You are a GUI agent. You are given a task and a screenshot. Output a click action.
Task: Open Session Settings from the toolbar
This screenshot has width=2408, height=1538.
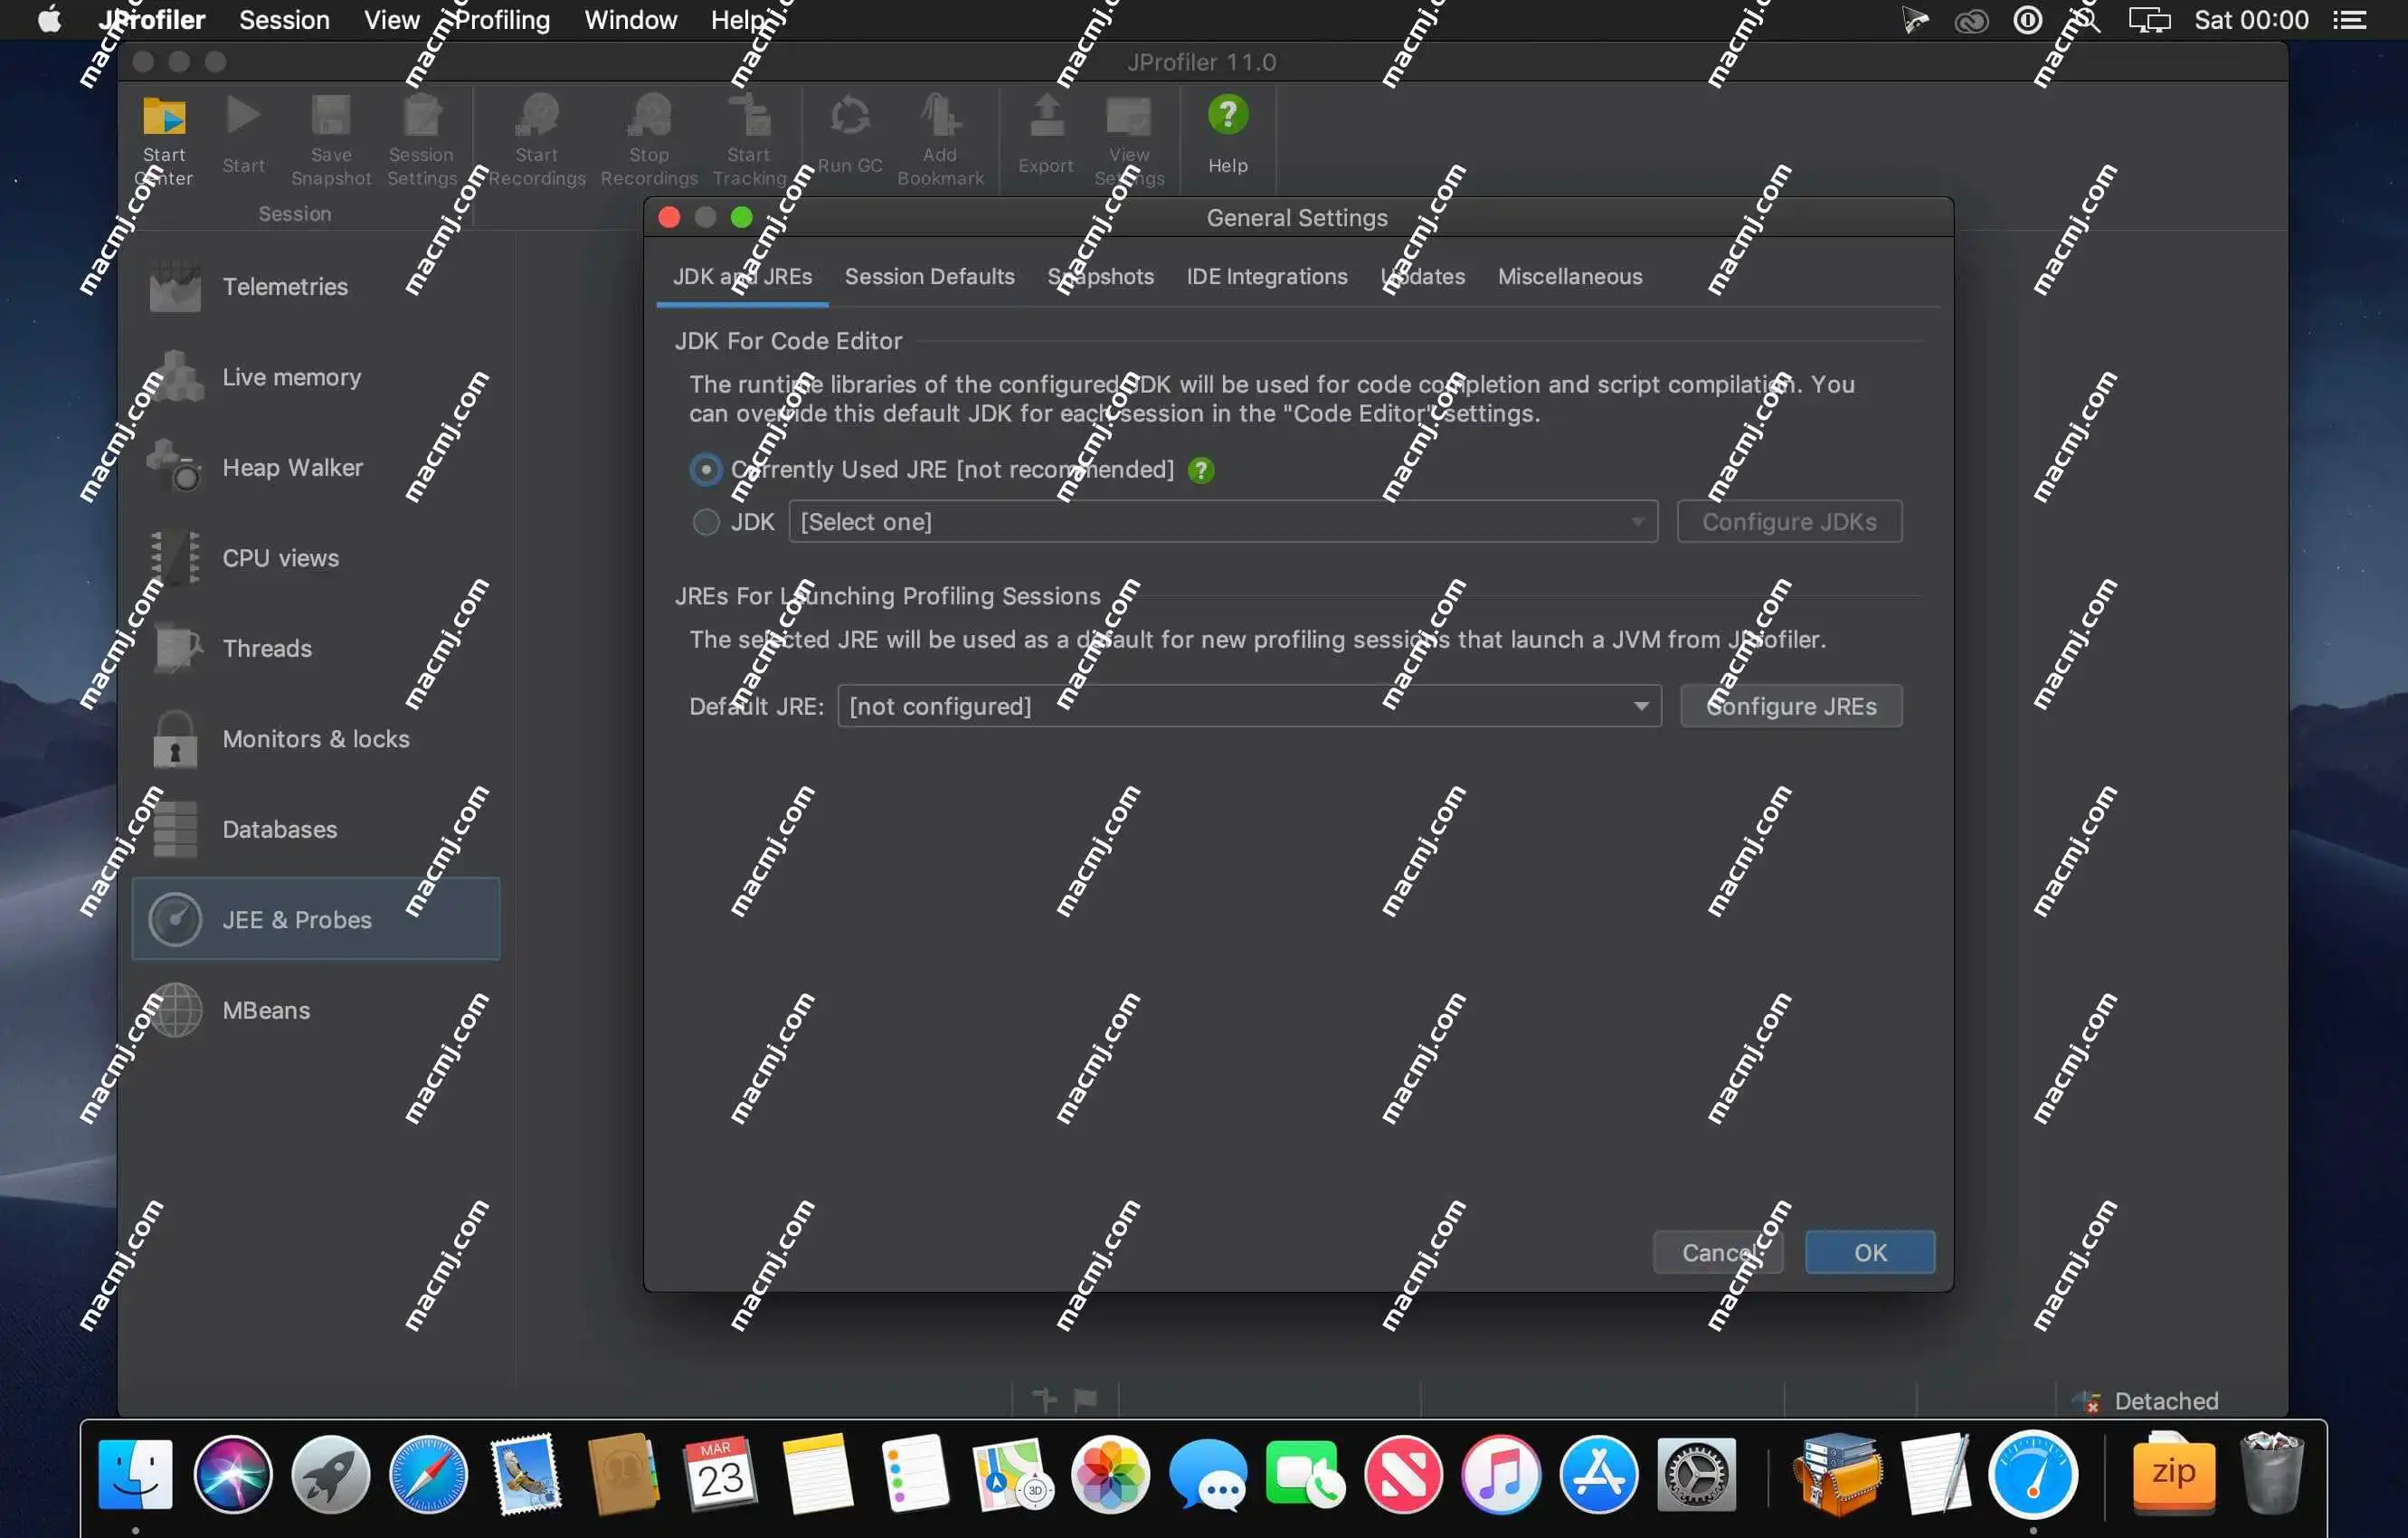422,140
